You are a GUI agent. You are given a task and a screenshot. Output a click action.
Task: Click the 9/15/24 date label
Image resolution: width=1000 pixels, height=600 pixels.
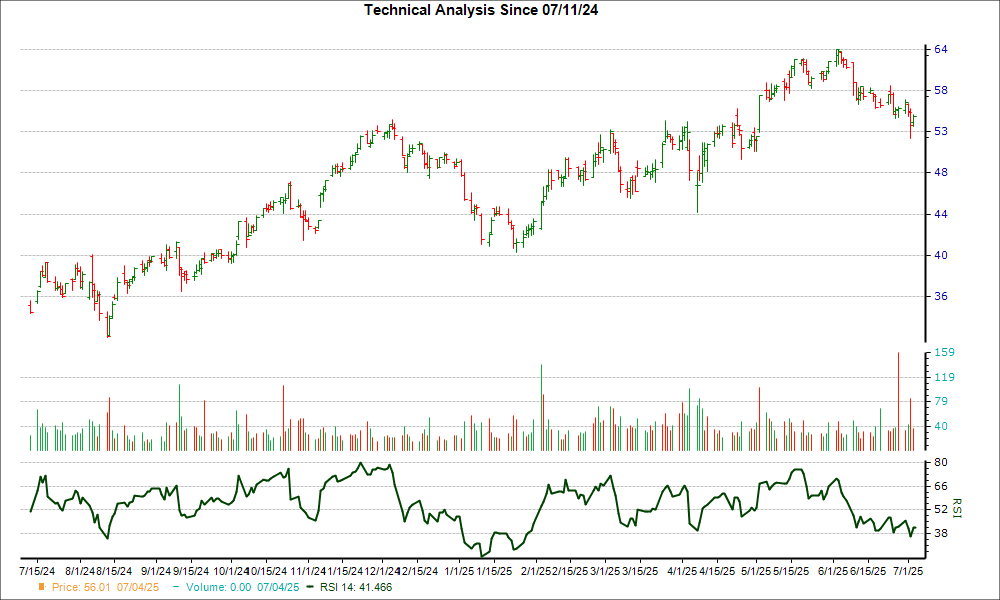(x=191, y=571)
